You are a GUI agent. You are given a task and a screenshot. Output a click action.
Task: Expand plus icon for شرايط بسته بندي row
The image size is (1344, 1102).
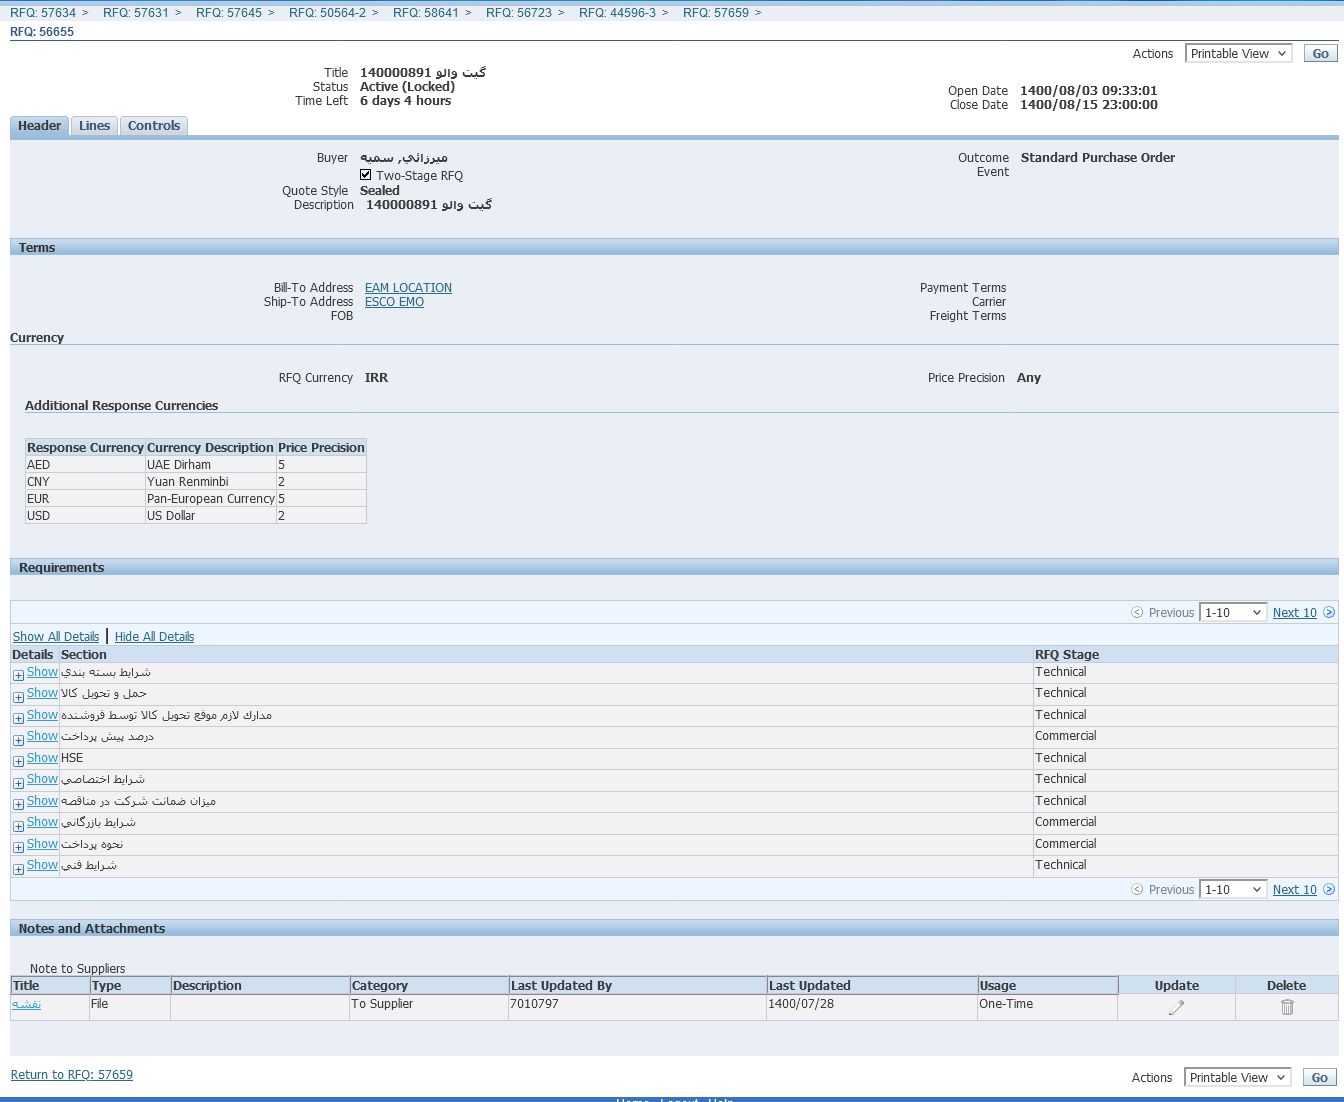click(18, 675)
